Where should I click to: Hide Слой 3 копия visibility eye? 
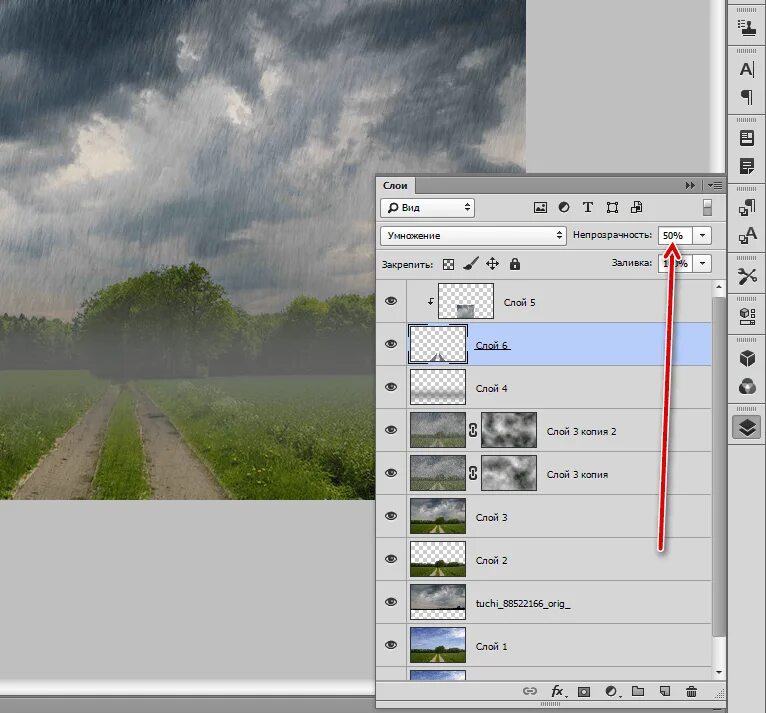pos(391,473)
